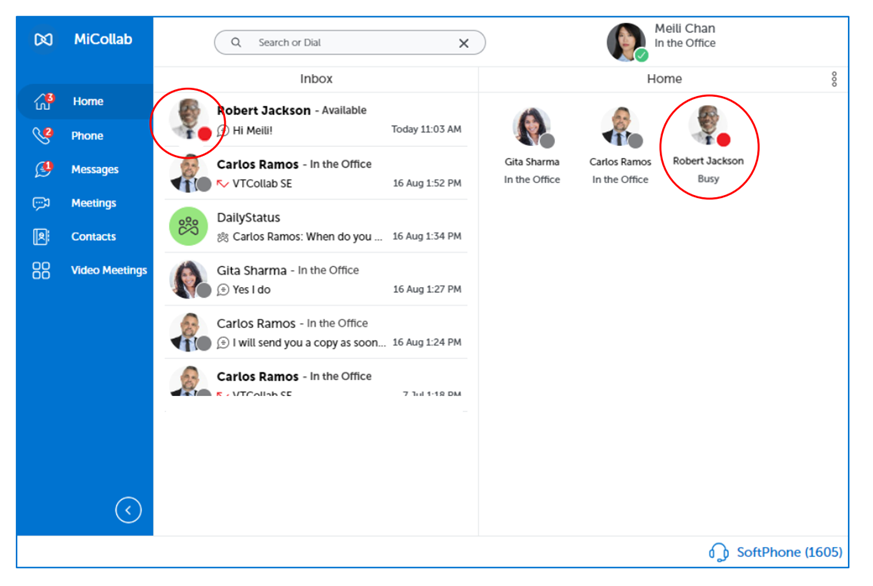Click the MiCollab logo
This screenshot has width=873, height=586.
pyautogui.click(x=75, y=40)
